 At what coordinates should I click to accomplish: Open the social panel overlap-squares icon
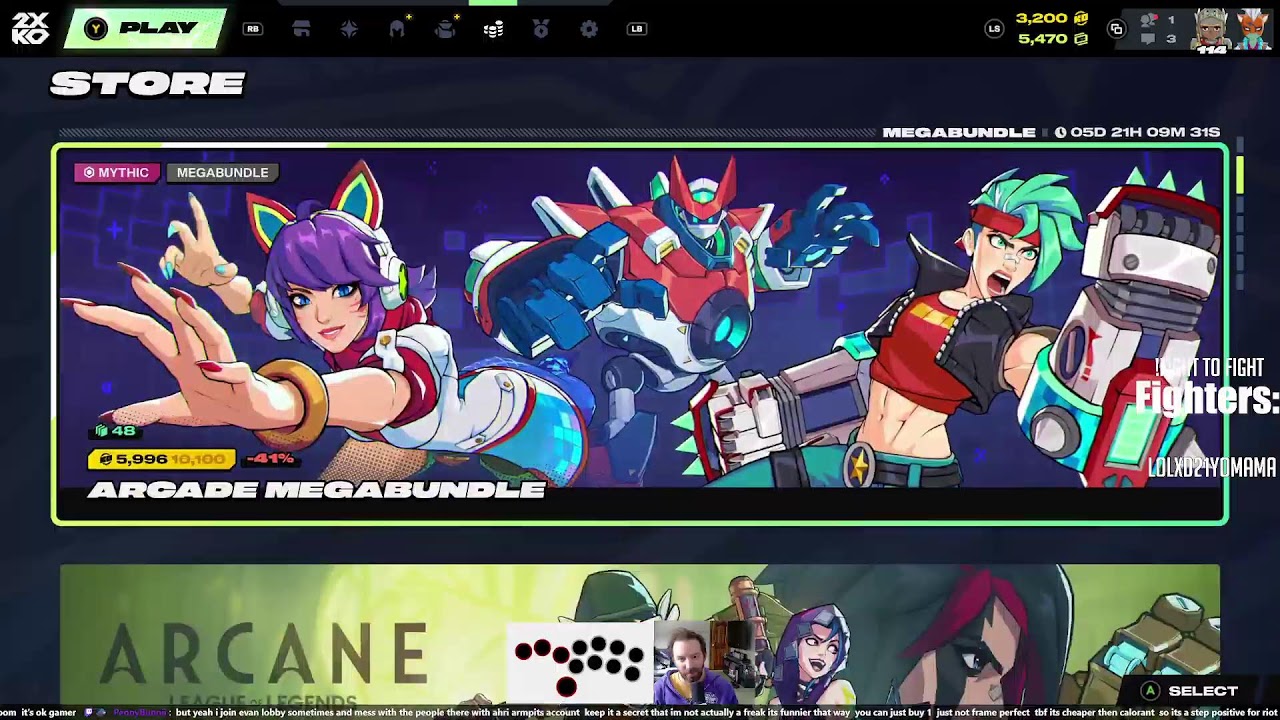(1116, 29)
